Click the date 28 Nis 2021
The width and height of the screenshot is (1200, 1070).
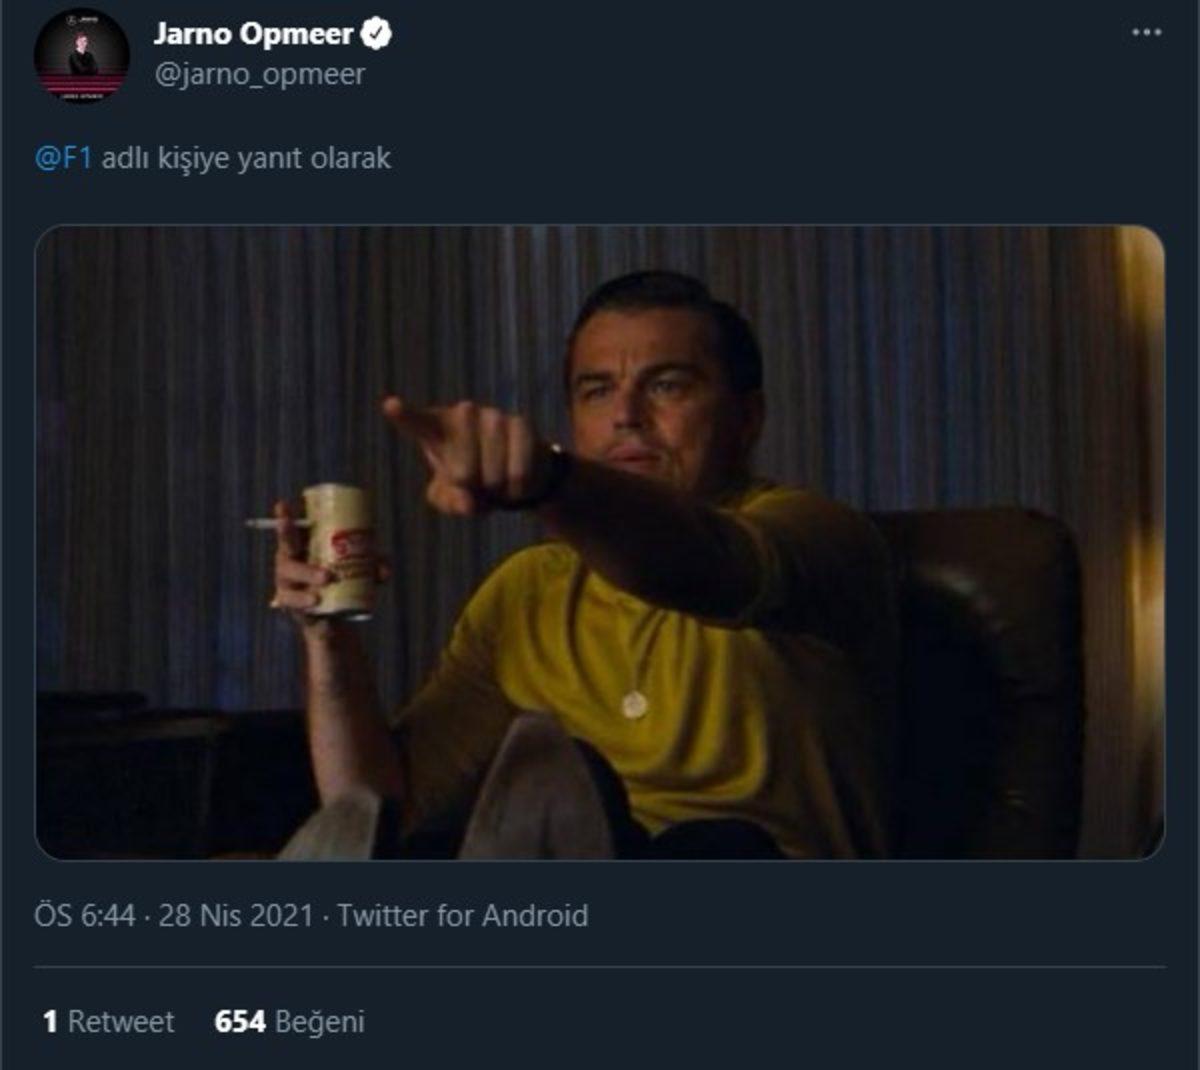(x=236, y=916)
